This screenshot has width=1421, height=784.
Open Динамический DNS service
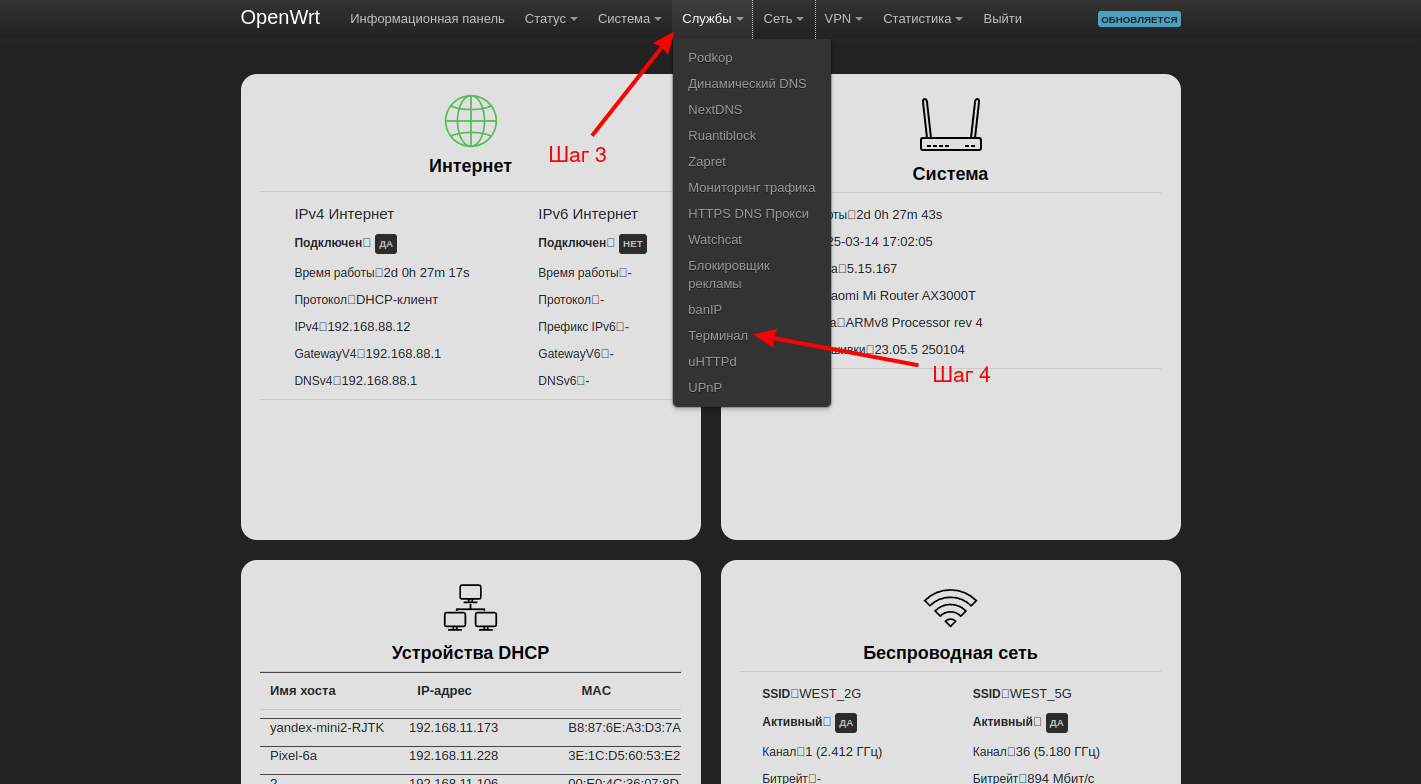point(747,83)
